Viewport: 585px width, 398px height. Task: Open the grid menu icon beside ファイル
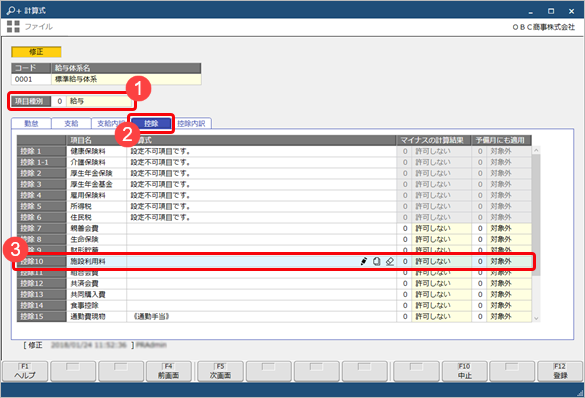13,26
